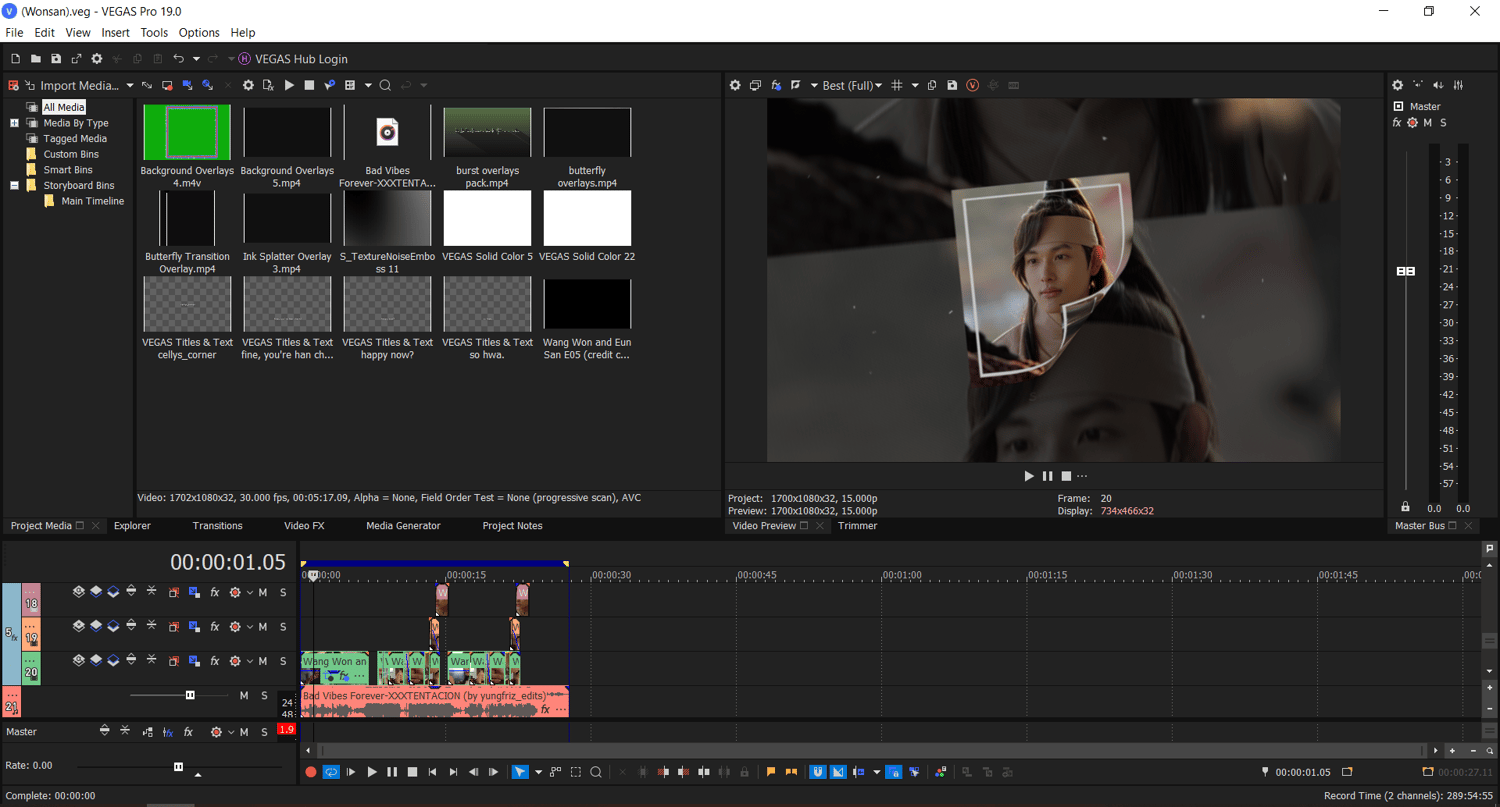Click the Record button in transport bar
Screen dimensions: 1500x807
click(311, 772)
